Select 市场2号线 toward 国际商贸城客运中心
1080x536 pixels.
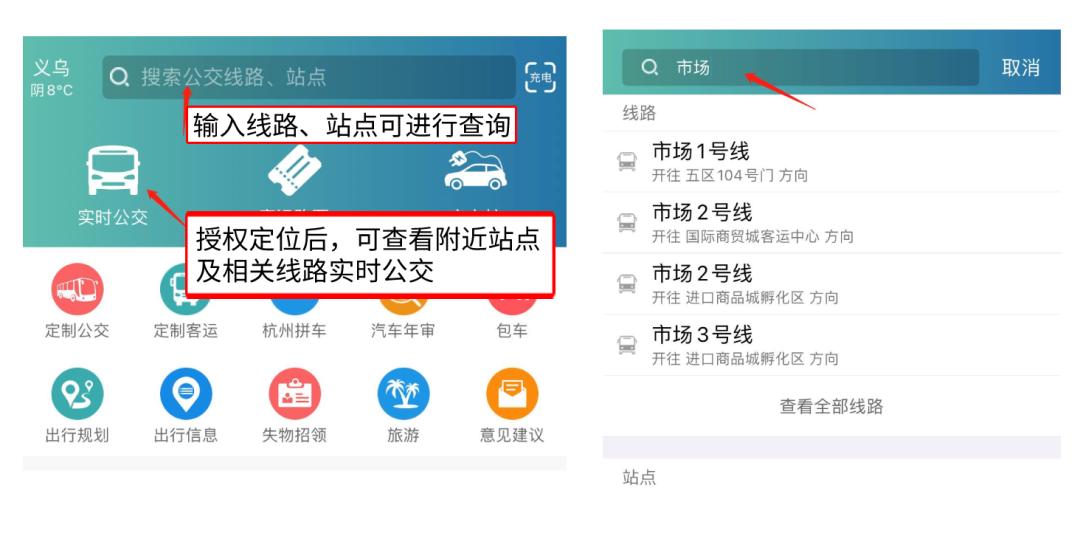(x=831, y=223)
